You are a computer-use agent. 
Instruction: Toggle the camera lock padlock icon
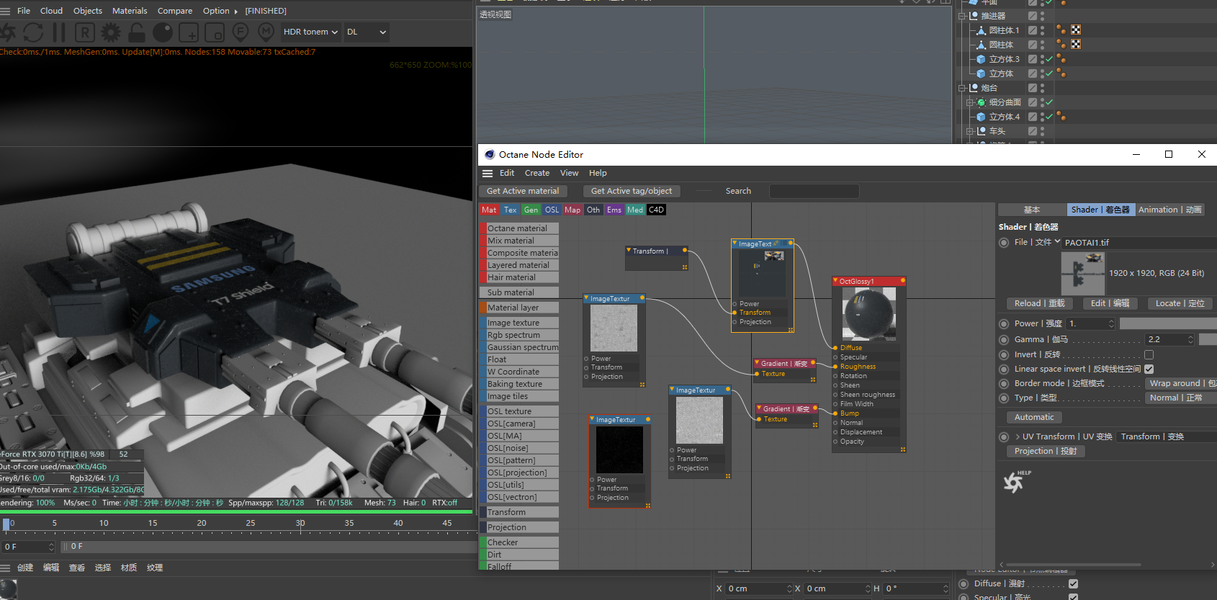click(x=137, y=32)
